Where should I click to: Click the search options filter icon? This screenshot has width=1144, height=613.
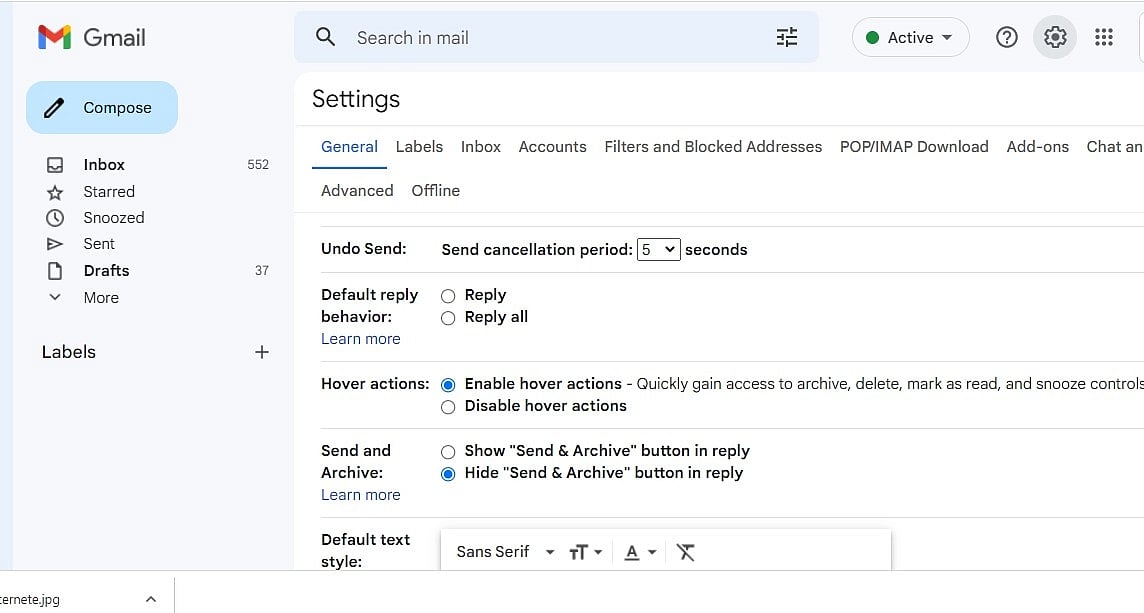tap(787, 38)
